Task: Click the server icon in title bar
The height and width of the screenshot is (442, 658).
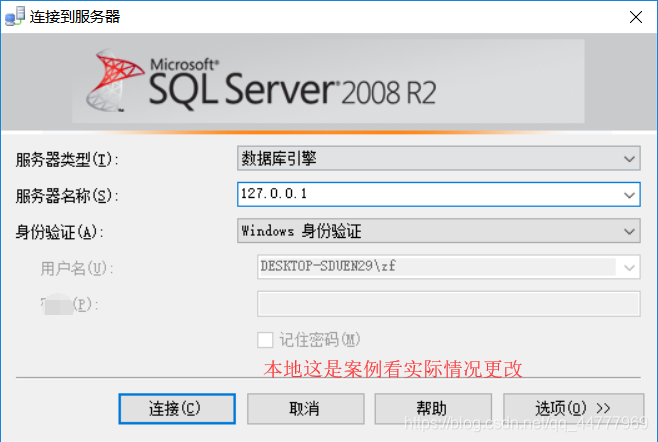Action: pos(15,16)
